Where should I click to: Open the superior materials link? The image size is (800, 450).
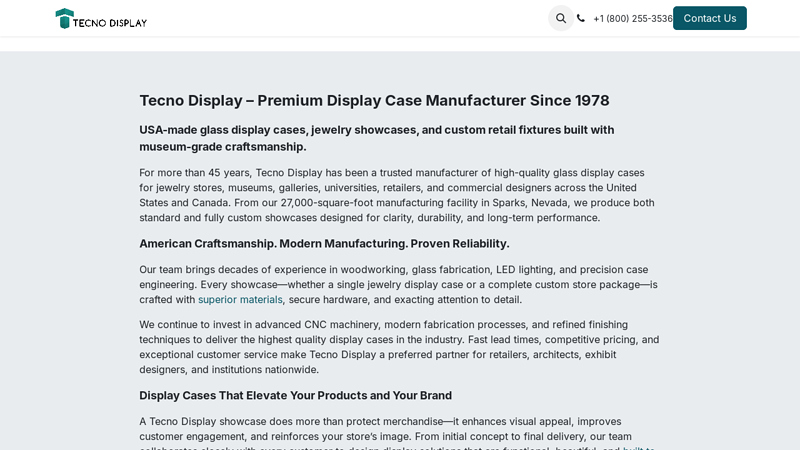tap(240, 299)
